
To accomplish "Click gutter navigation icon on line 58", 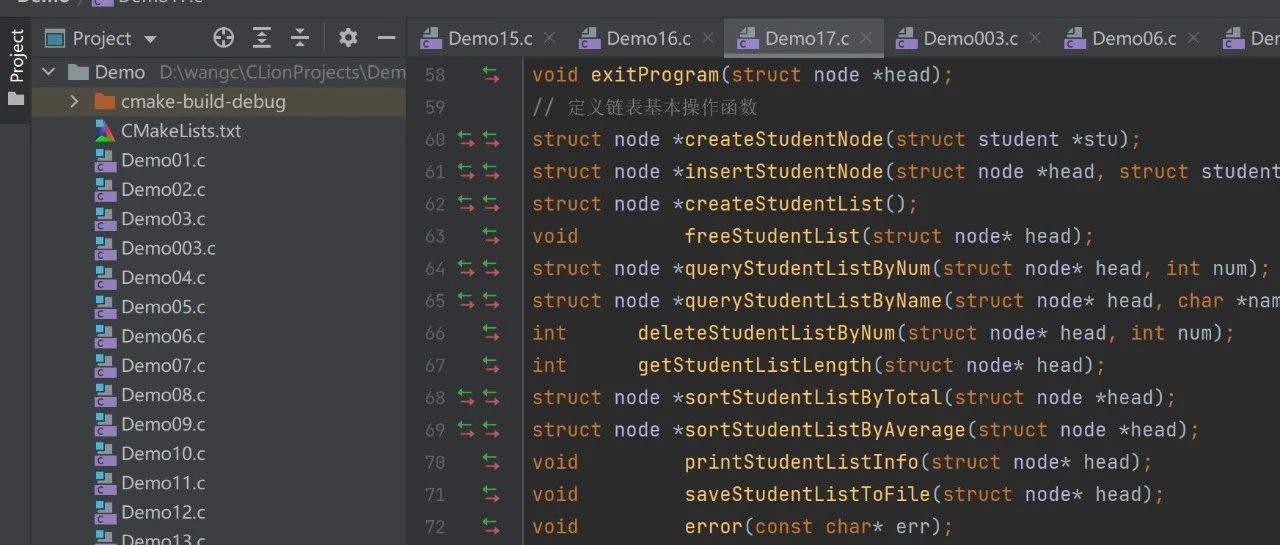I will pyautogui.click(x=490, y=75).
